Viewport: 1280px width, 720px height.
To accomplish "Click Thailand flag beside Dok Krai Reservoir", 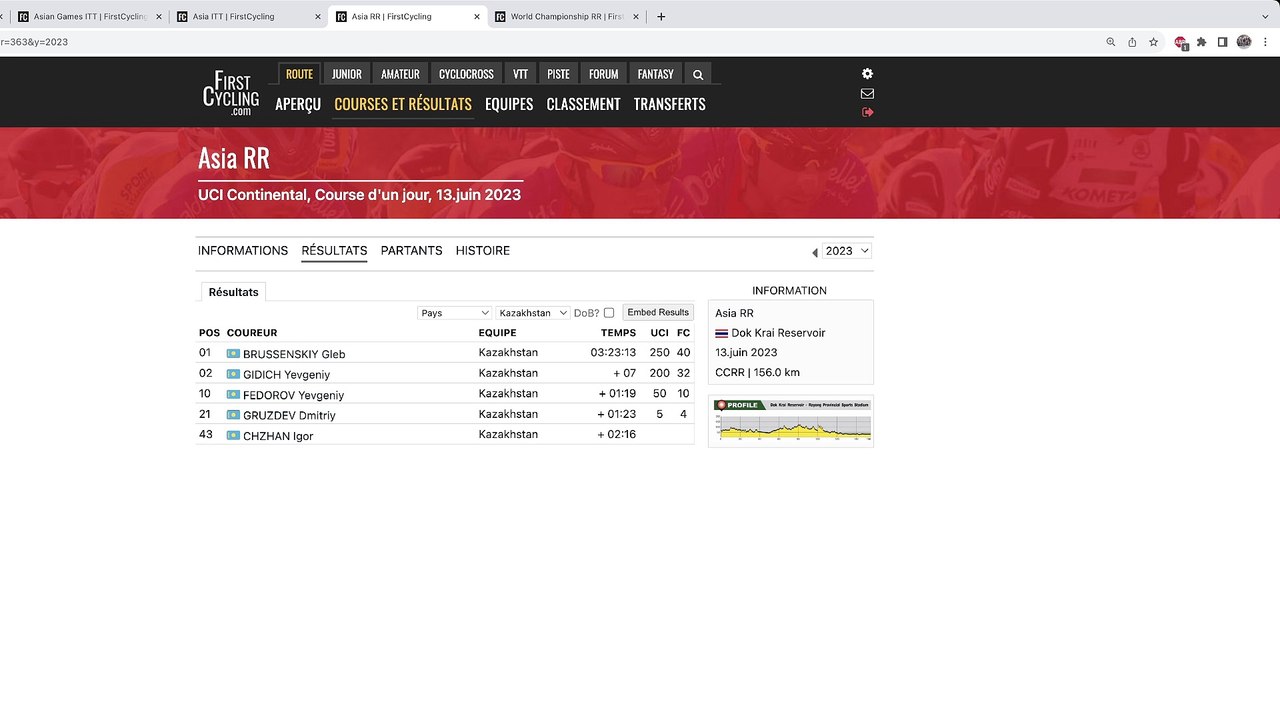I will pyautogui.click(x=722, y=333).
